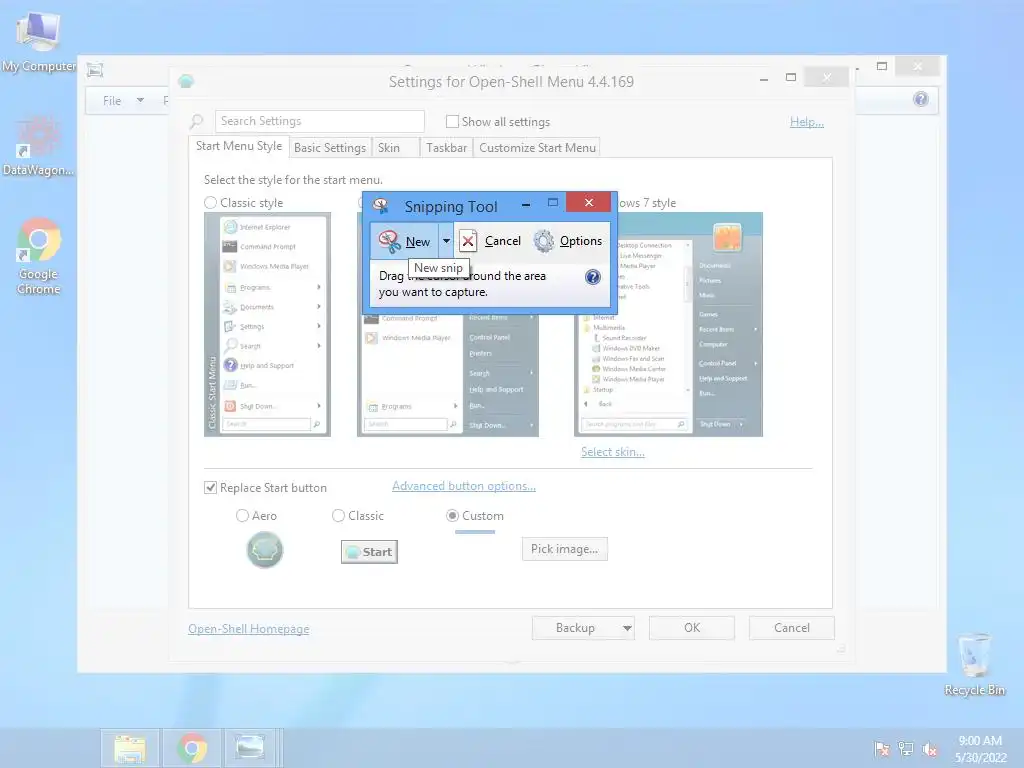The image size is (1024, 768).
Task: Click the help icon in the background window
Action: 921,99
